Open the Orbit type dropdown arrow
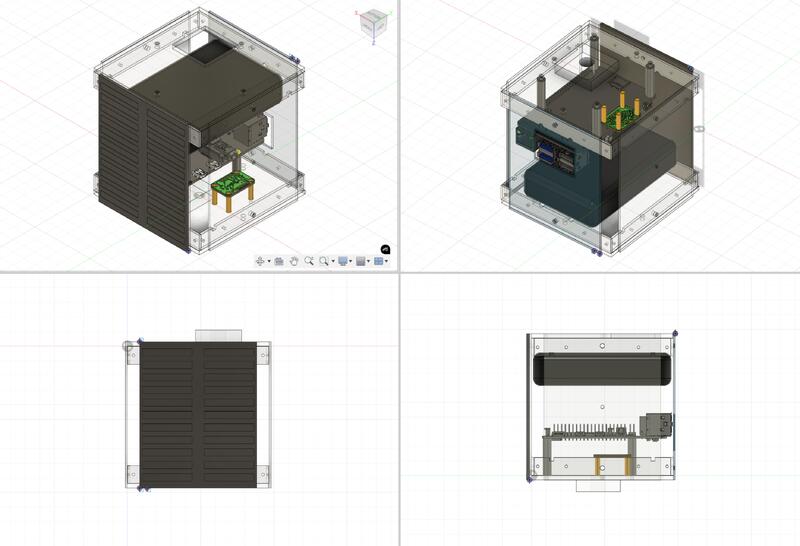Viewport: 800px width, 546px height. [x=269, y=261]
